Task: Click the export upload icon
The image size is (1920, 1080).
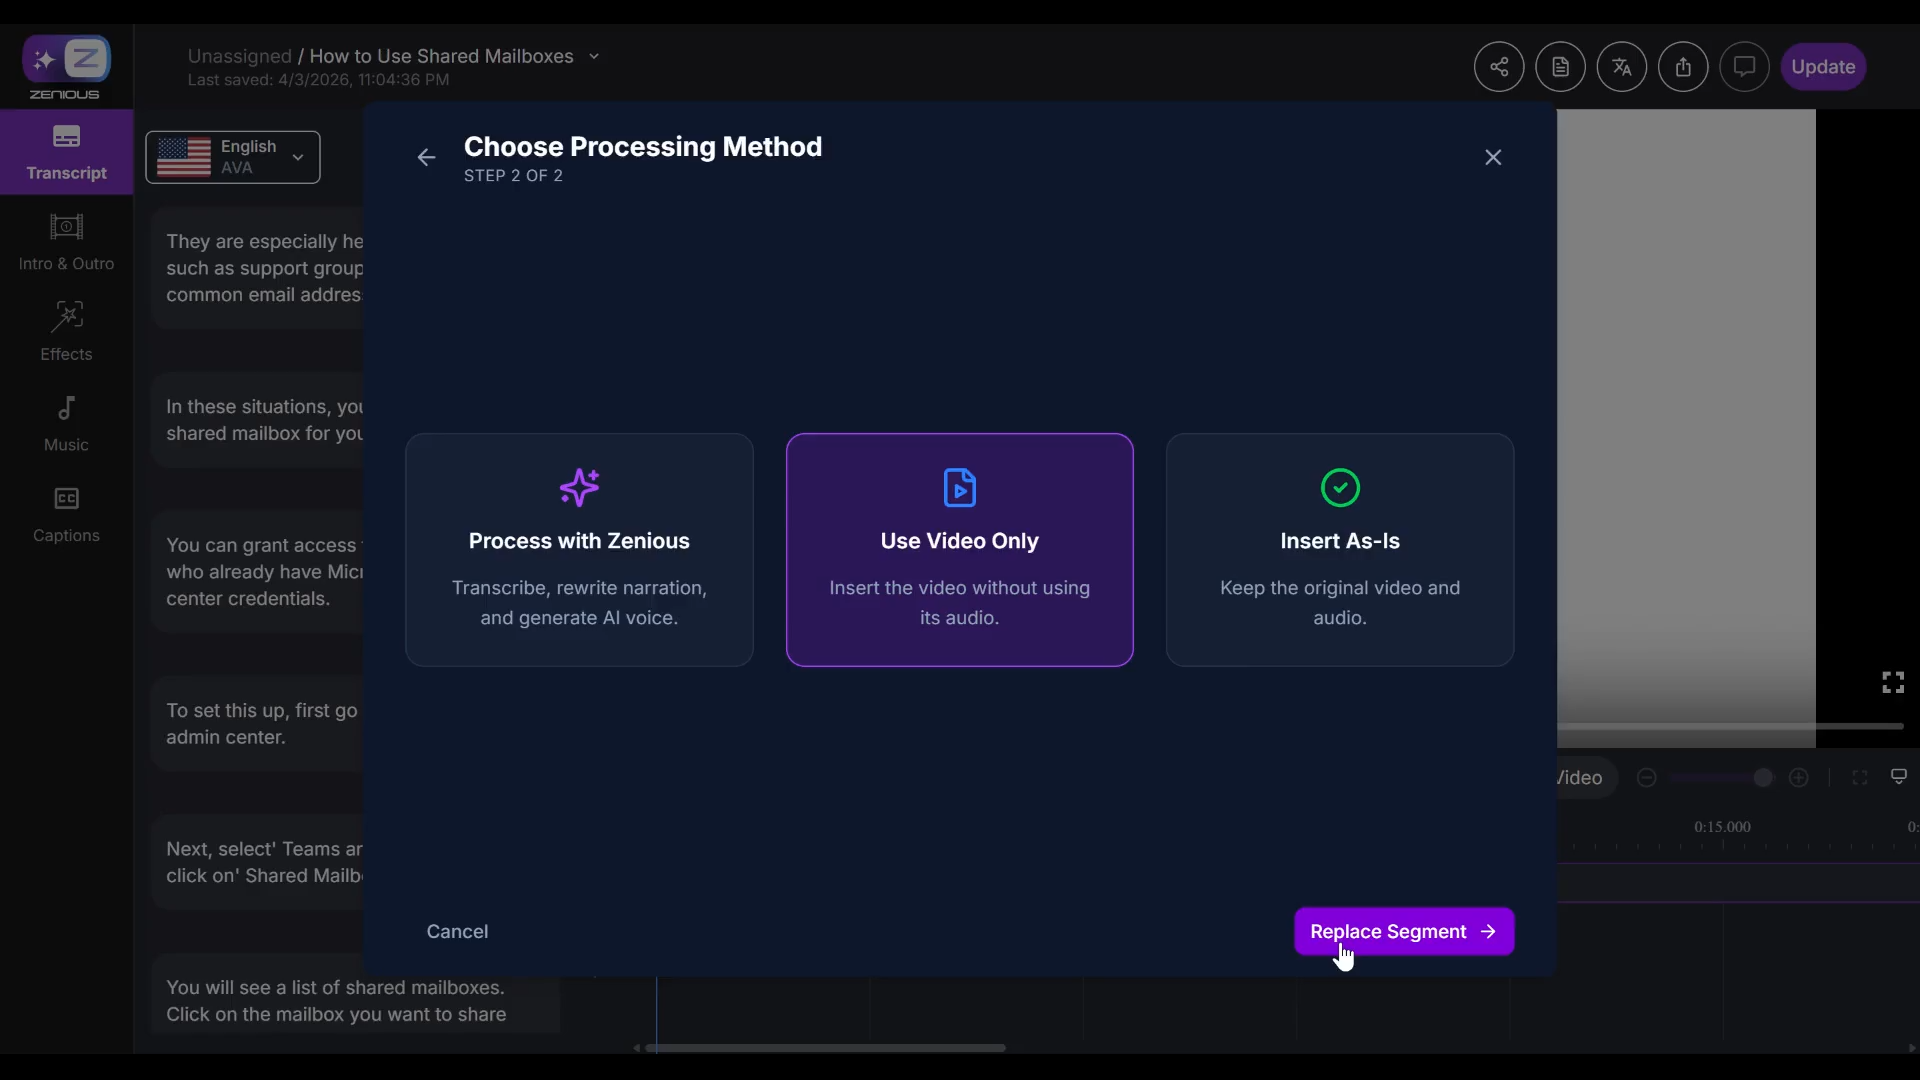Action: pos(1683,67)
